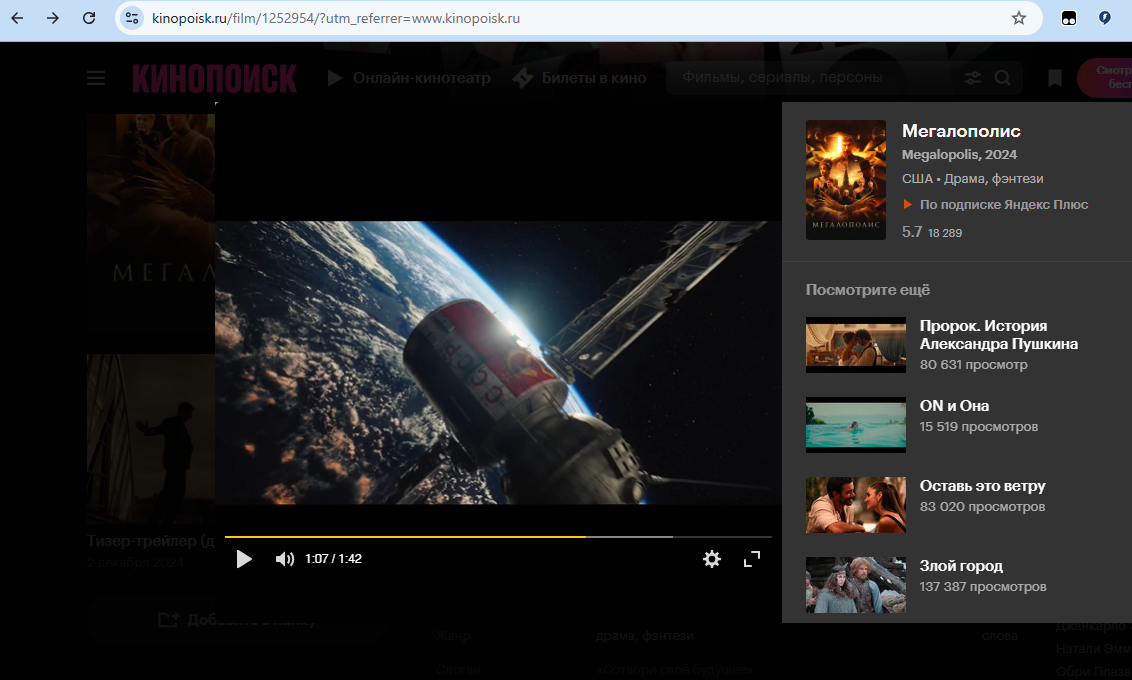The width and height of the screenshot is (1132, 680).
Task: Open Онлайн-кинотеатр section
Action: (x=410, y=78)
